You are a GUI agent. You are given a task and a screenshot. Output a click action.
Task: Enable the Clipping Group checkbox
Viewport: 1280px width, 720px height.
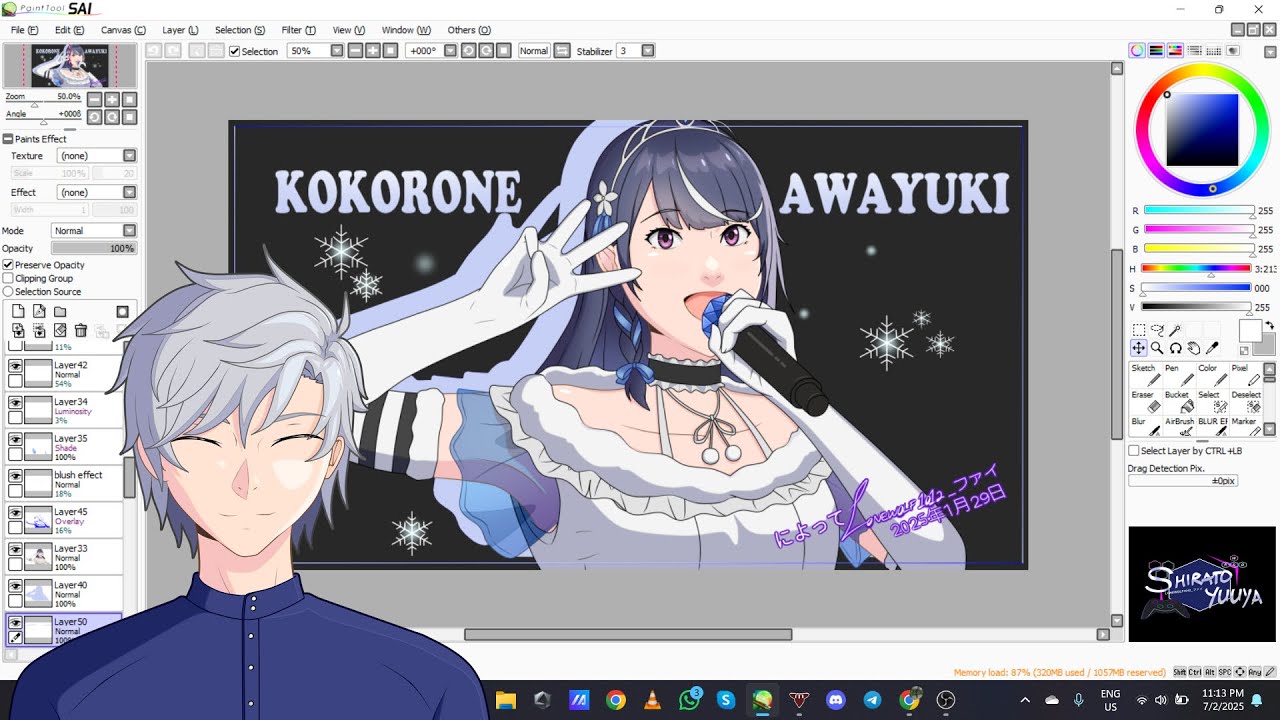(9, 278)
